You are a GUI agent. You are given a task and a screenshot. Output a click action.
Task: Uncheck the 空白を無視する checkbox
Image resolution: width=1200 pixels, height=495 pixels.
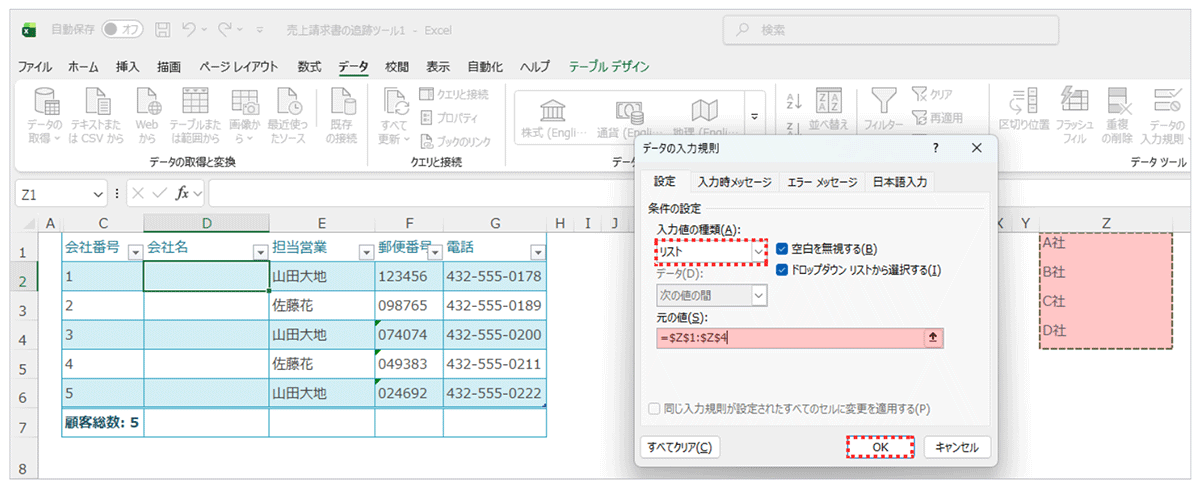(x=782, y=249)
